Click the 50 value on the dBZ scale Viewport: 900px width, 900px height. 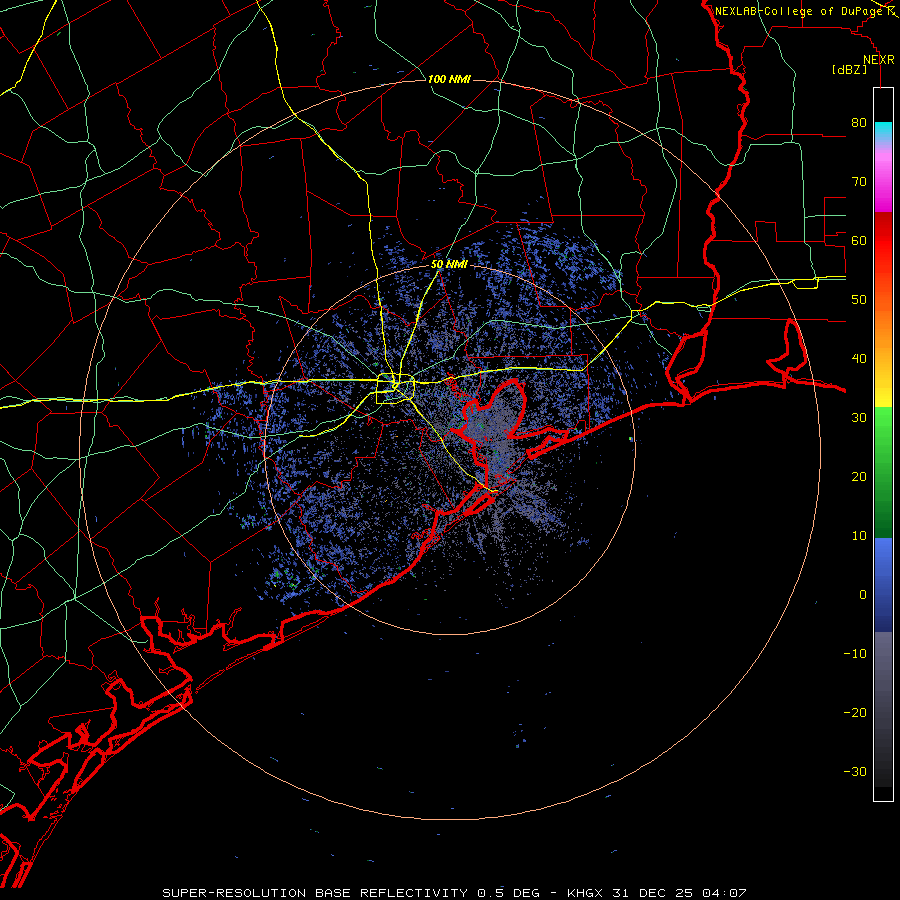pyautogui.click(x=859, y=300)
